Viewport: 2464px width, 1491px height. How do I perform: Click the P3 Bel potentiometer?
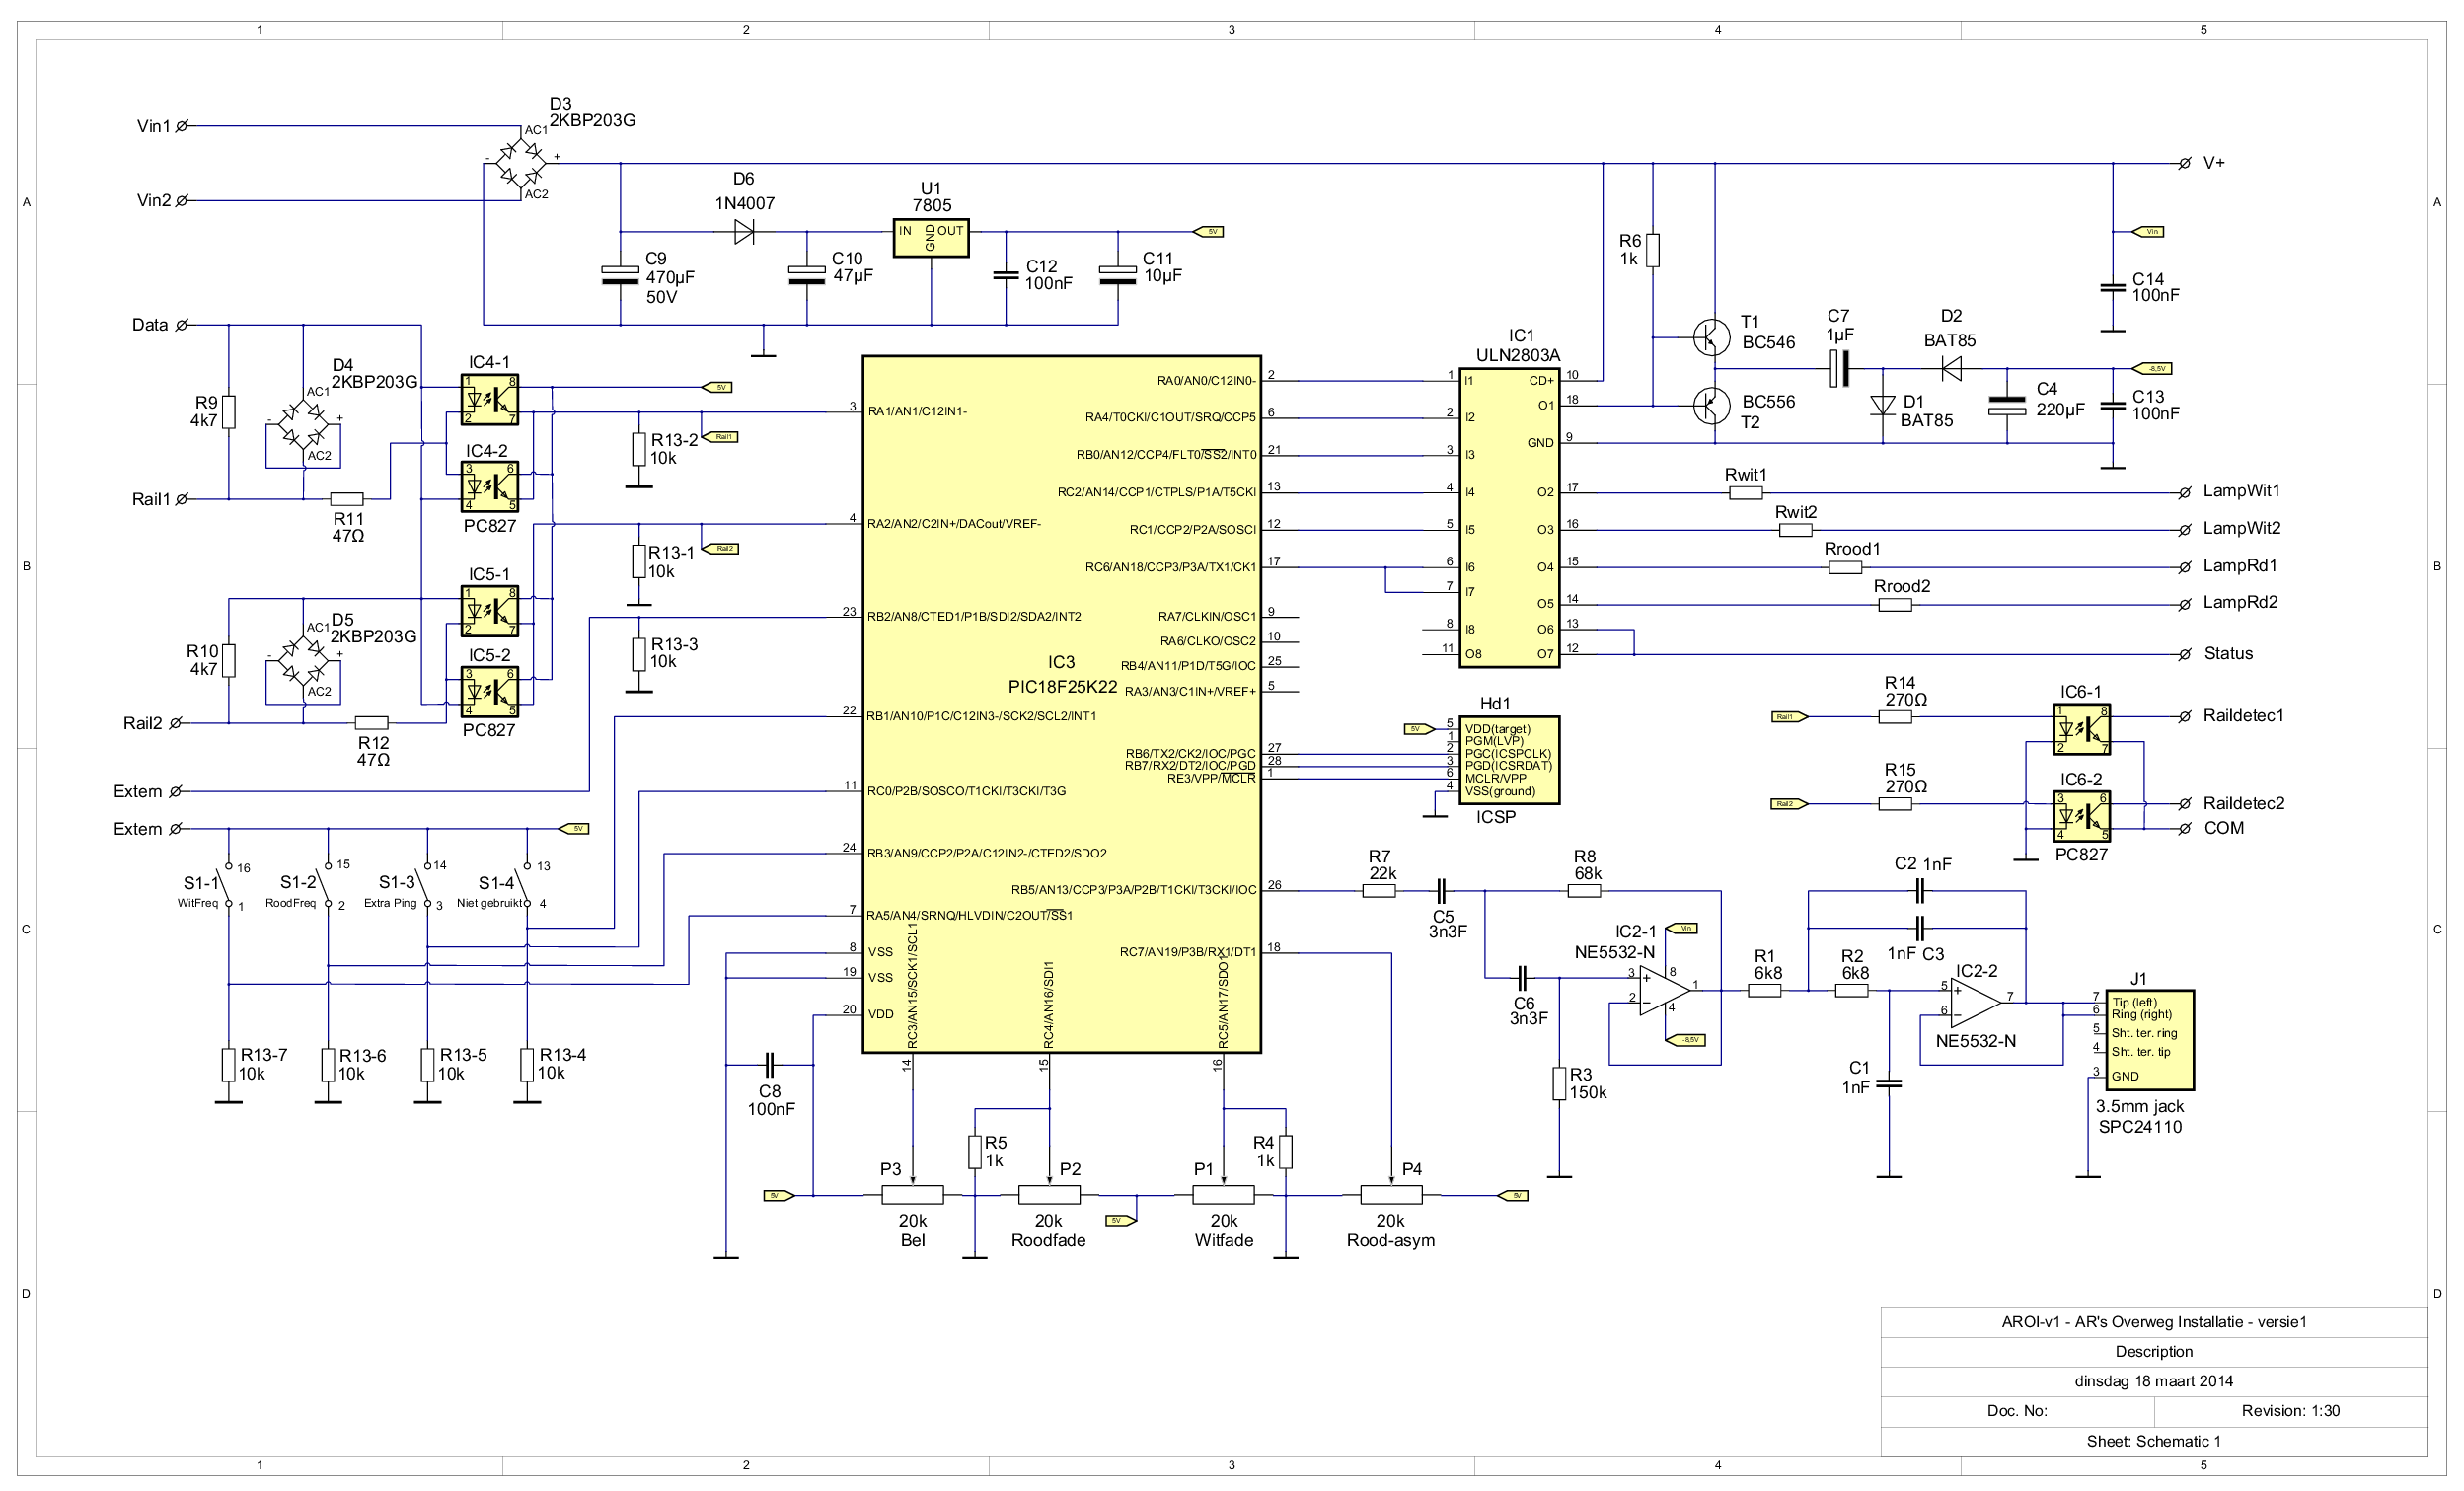click(912, 1194)
